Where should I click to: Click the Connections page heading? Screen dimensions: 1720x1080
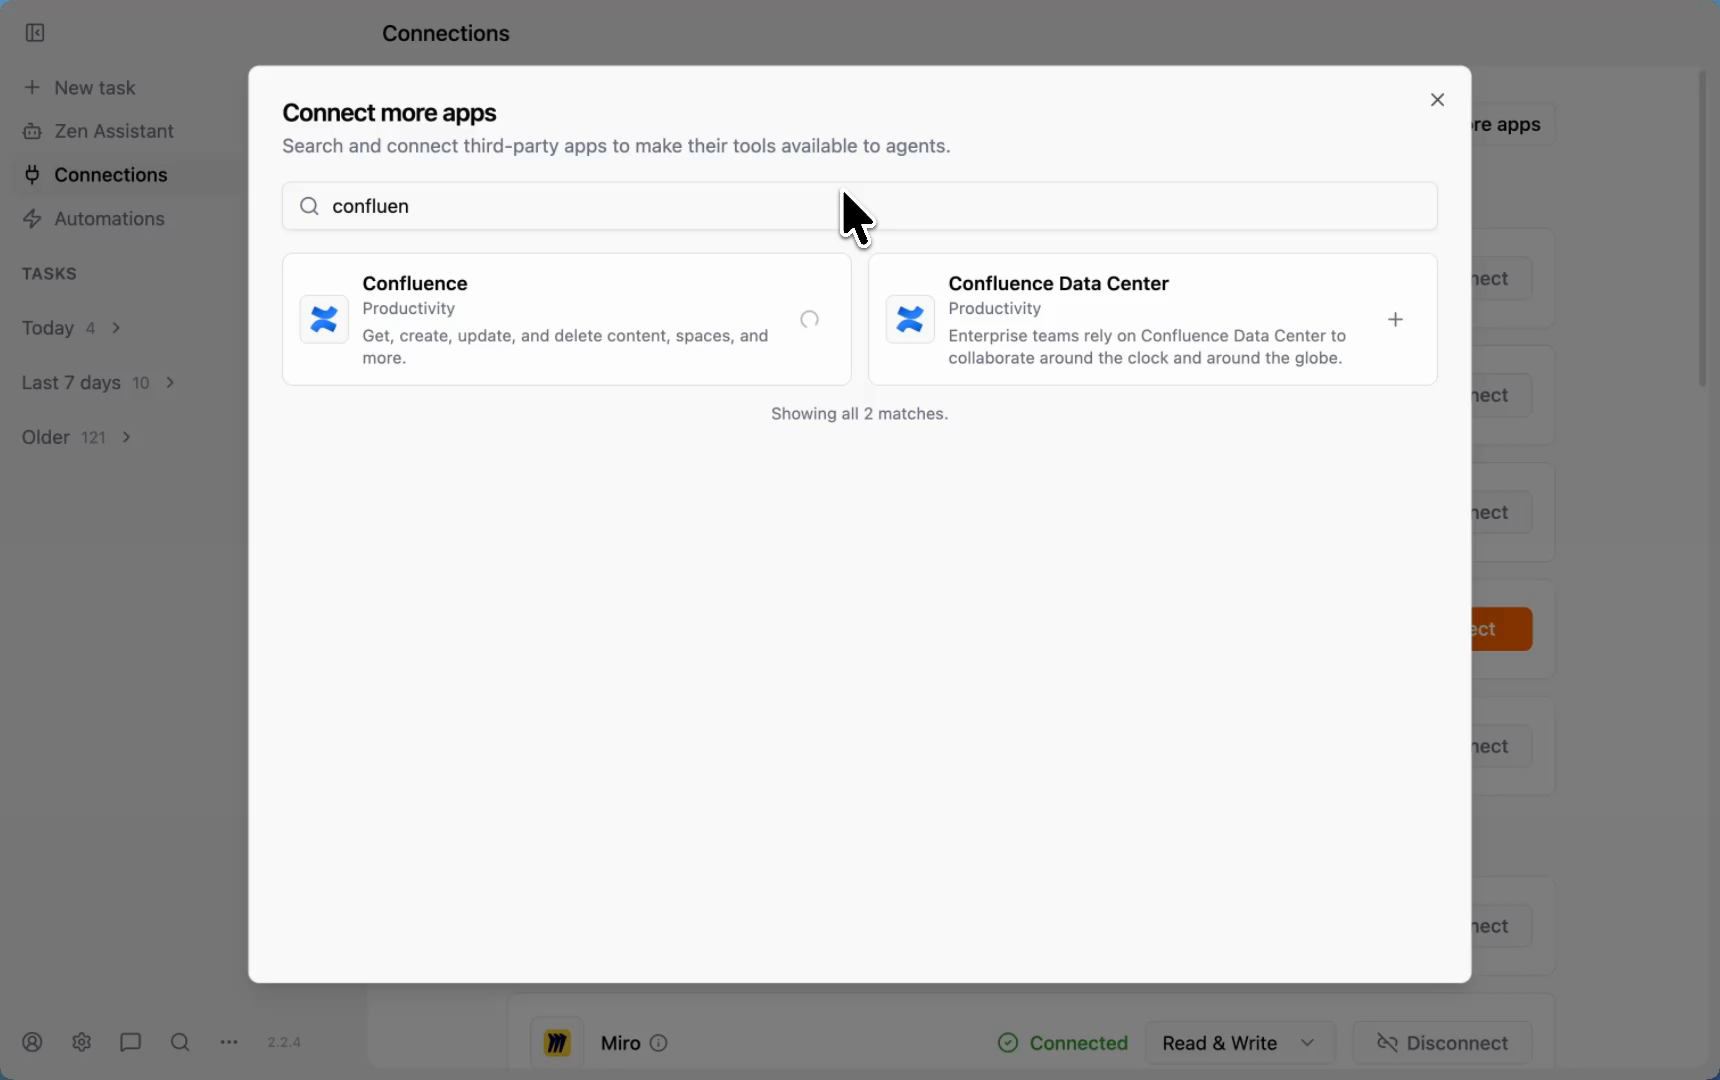(x=446, y=33)
